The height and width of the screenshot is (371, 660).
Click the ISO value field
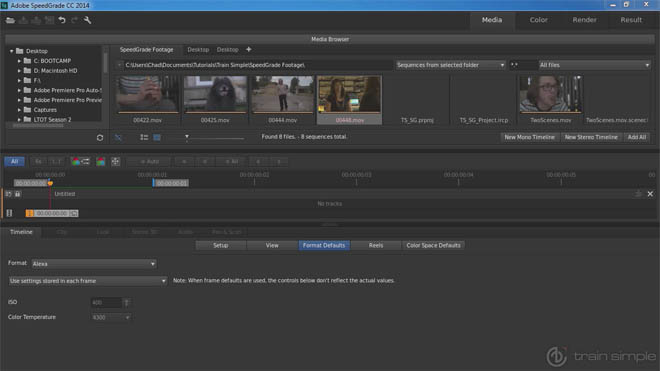coord(106,302)
